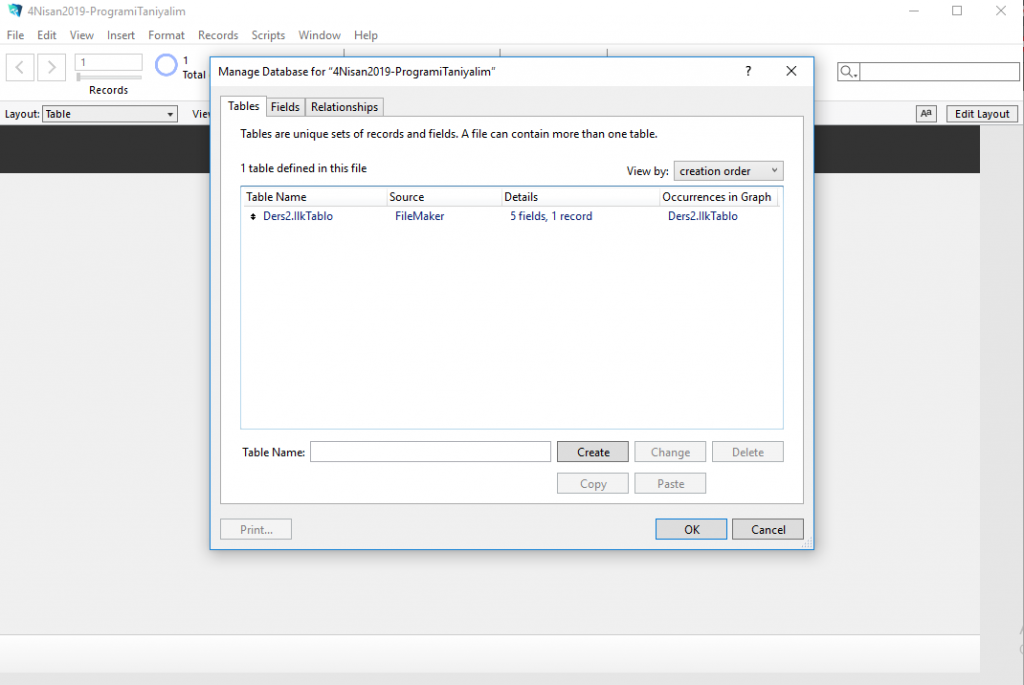Open the View menu
The image size is (1024, 685).
(x=82, y=35)
